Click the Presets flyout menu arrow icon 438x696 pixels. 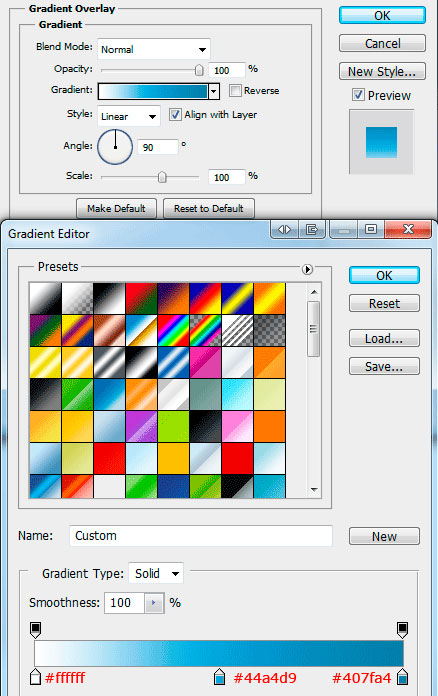(x=307, y=269)
